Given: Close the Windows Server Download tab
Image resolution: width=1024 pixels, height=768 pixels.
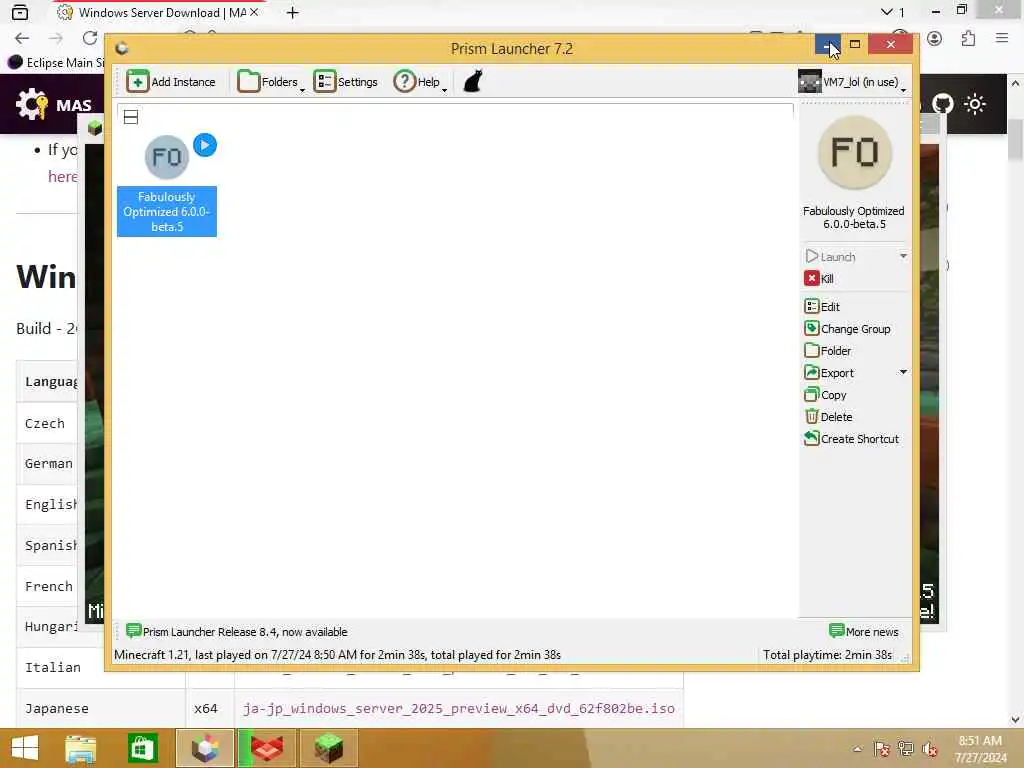Looking at the screenshot, I should [255, 12].
